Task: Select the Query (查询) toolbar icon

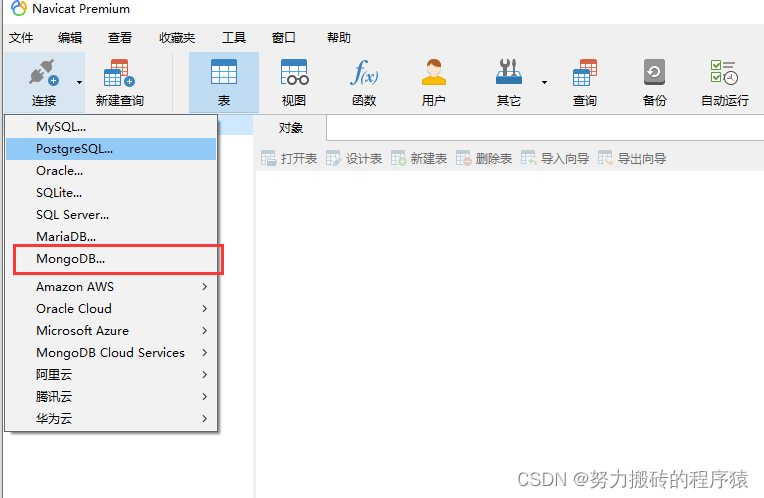Action: pos(585,72)
